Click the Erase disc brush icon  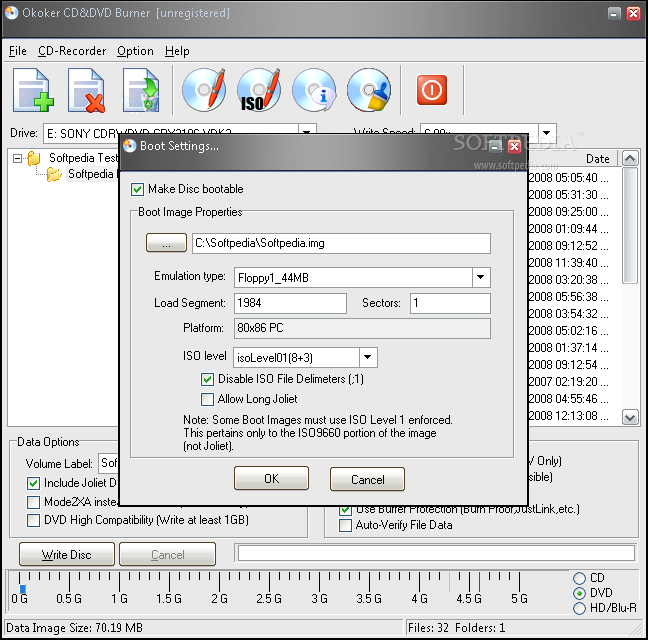(369, 90)
